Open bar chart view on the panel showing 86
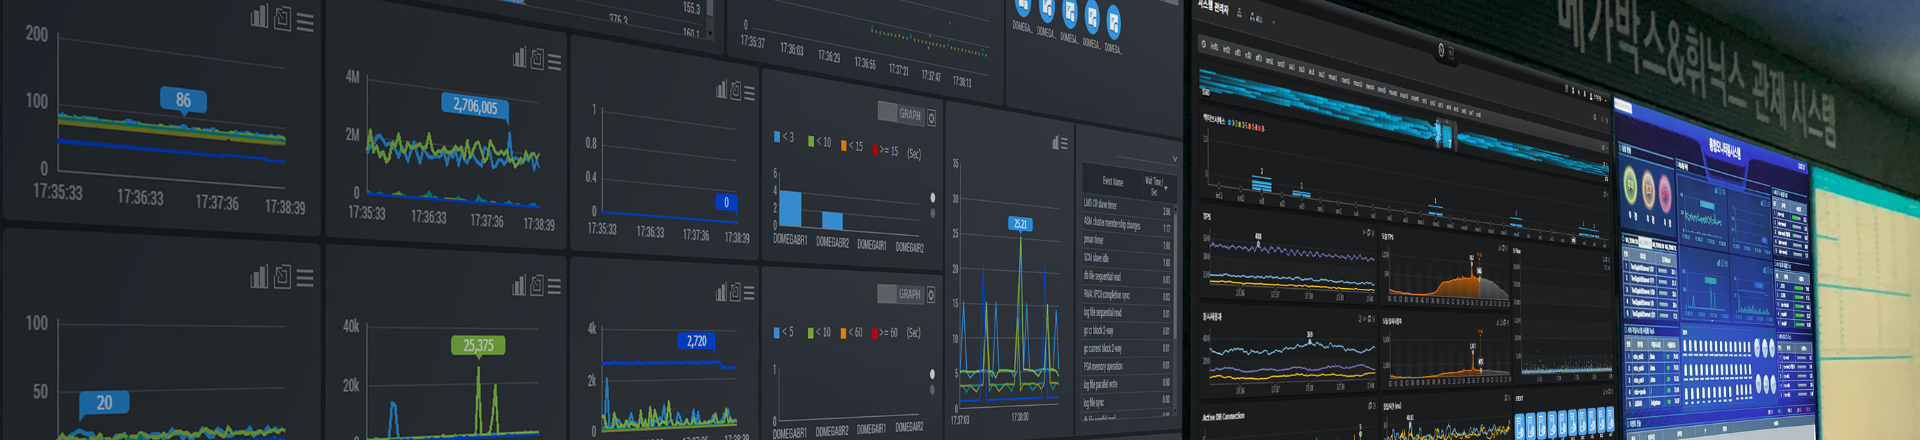The width and height of the screenshot is (1920, 440). pos(259,17)
